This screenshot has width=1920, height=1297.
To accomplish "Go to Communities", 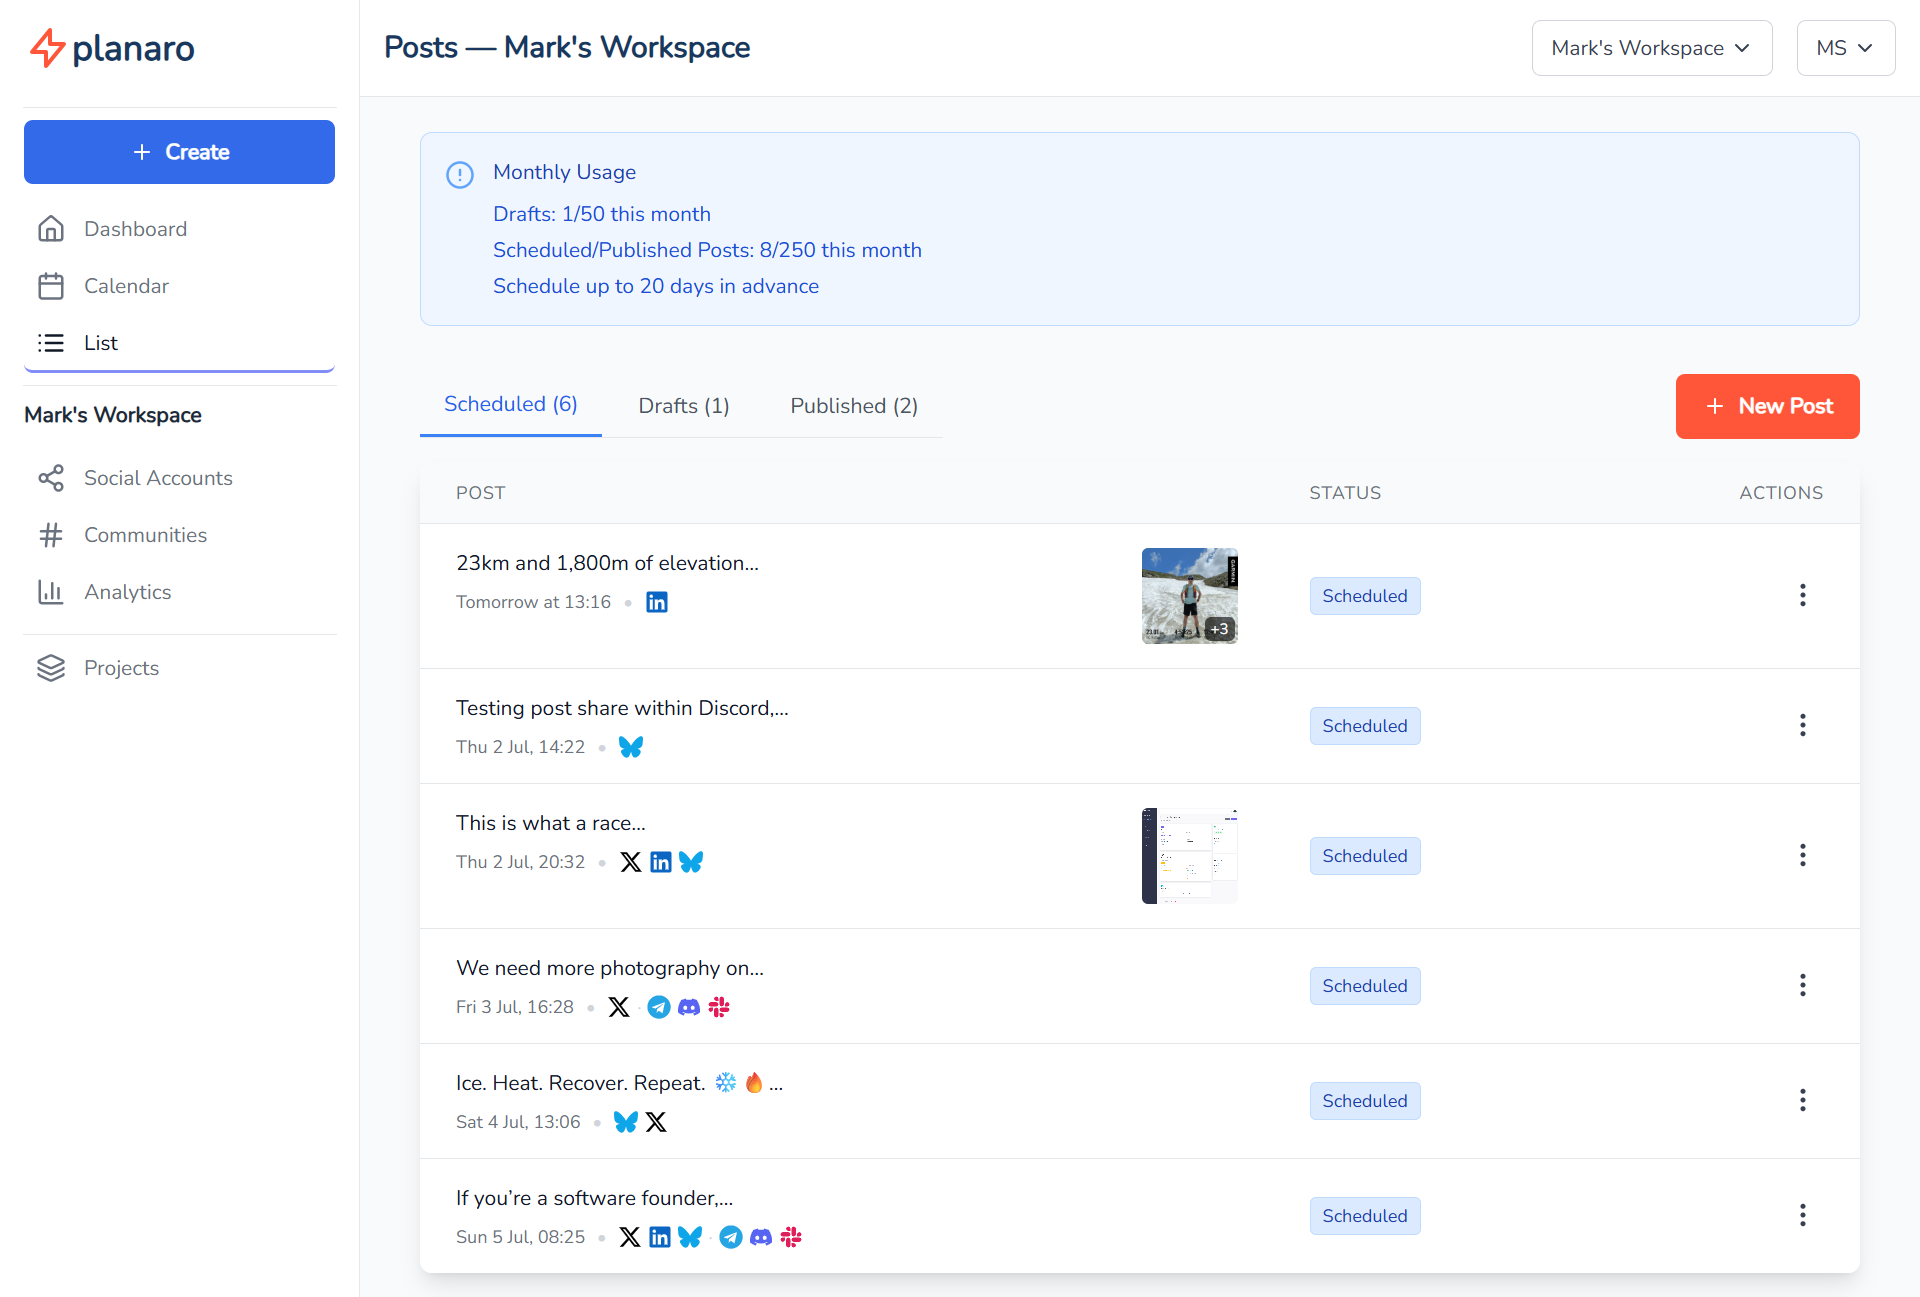I will (x=179, y=535).
